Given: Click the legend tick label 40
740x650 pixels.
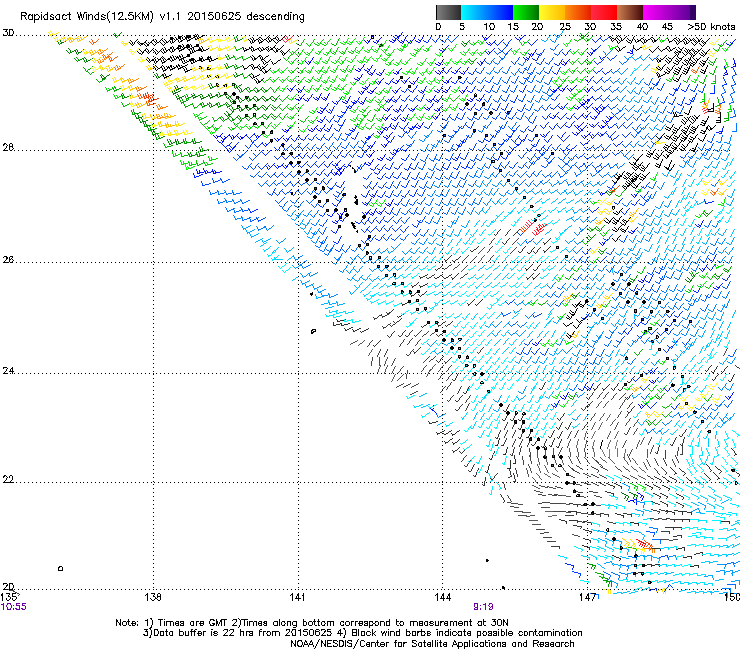Looking at the screenshot, I should coord(642,27).
